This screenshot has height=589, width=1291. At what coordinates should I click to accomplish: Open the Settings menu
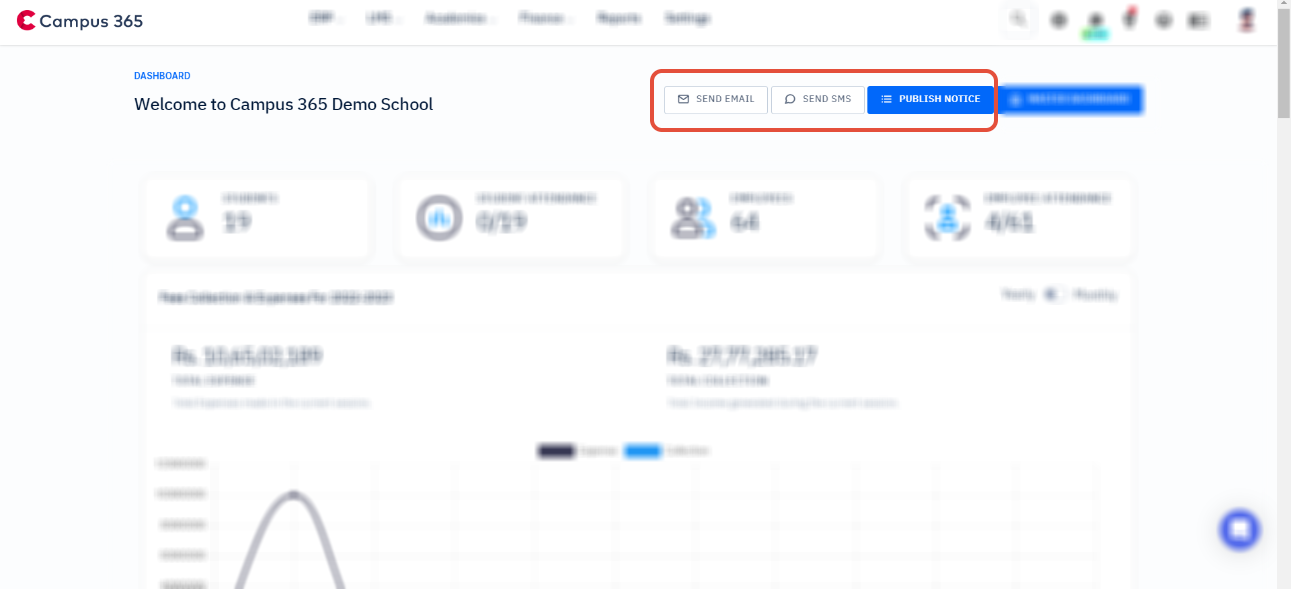pos(688,19)
